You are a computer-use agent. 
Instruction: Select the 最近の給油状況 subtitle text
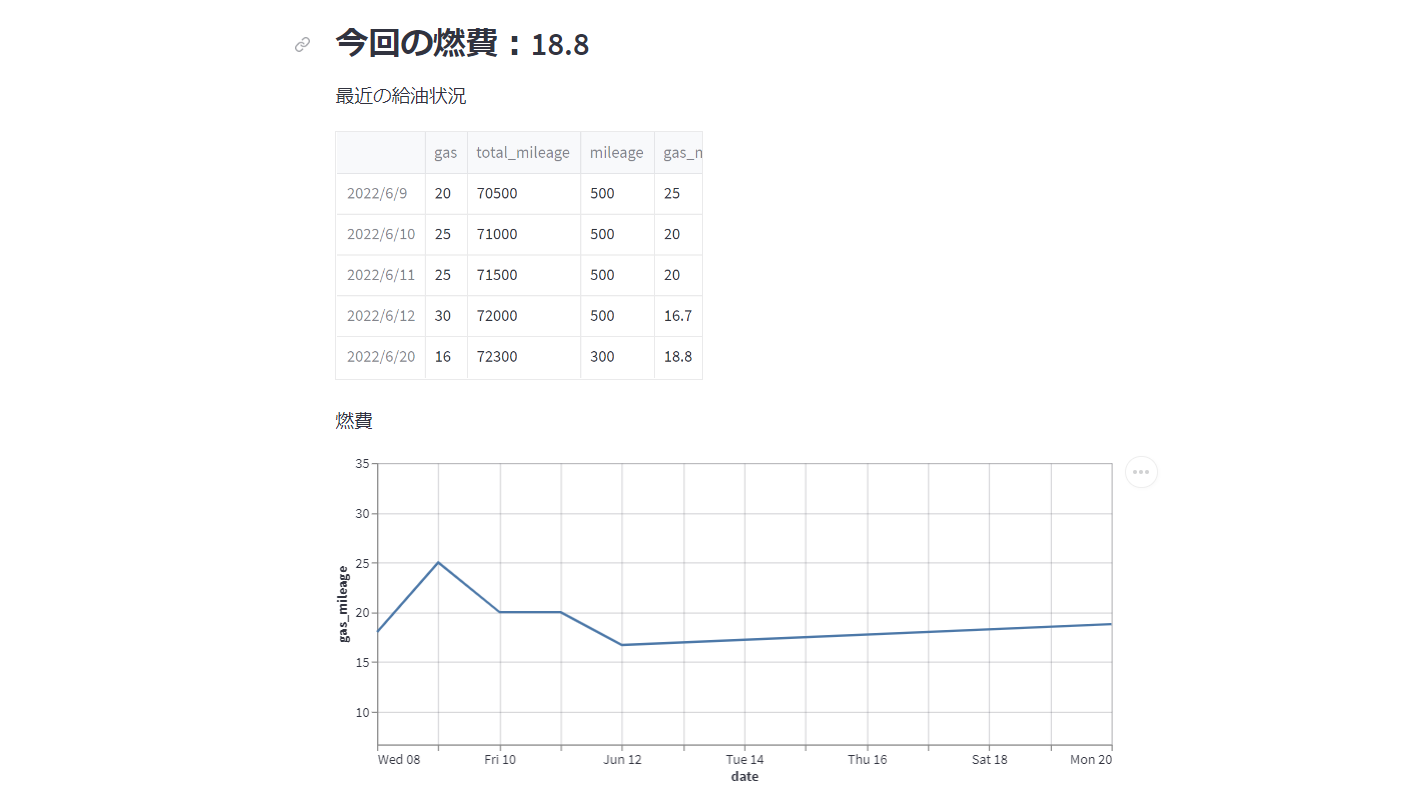tap(400, 95)
